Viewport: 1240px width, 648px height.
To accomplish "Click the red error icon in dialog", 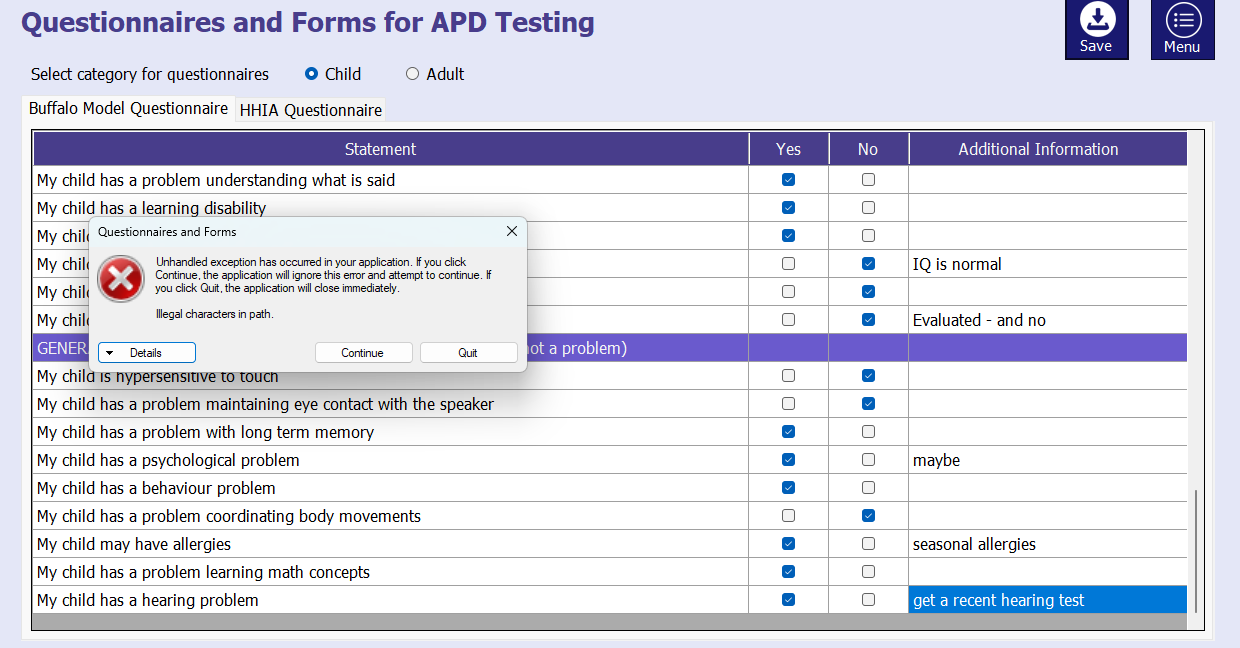I will click(x=122, y=279).
